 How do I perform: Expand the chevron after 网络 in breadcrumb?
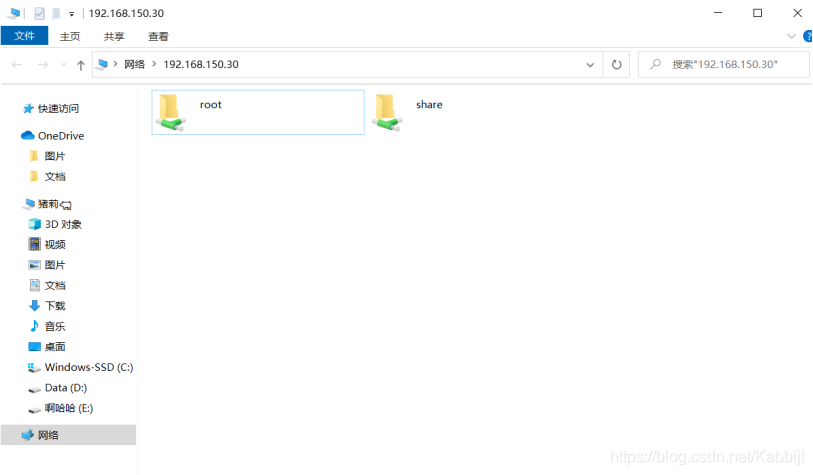pos(154,64)
